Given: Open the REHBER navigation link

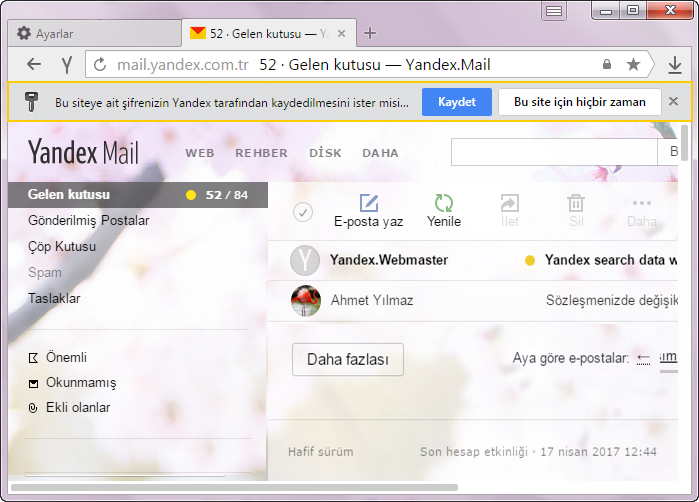Looking at the screenshot, I should pyautogui.click(x=261, y=153).
